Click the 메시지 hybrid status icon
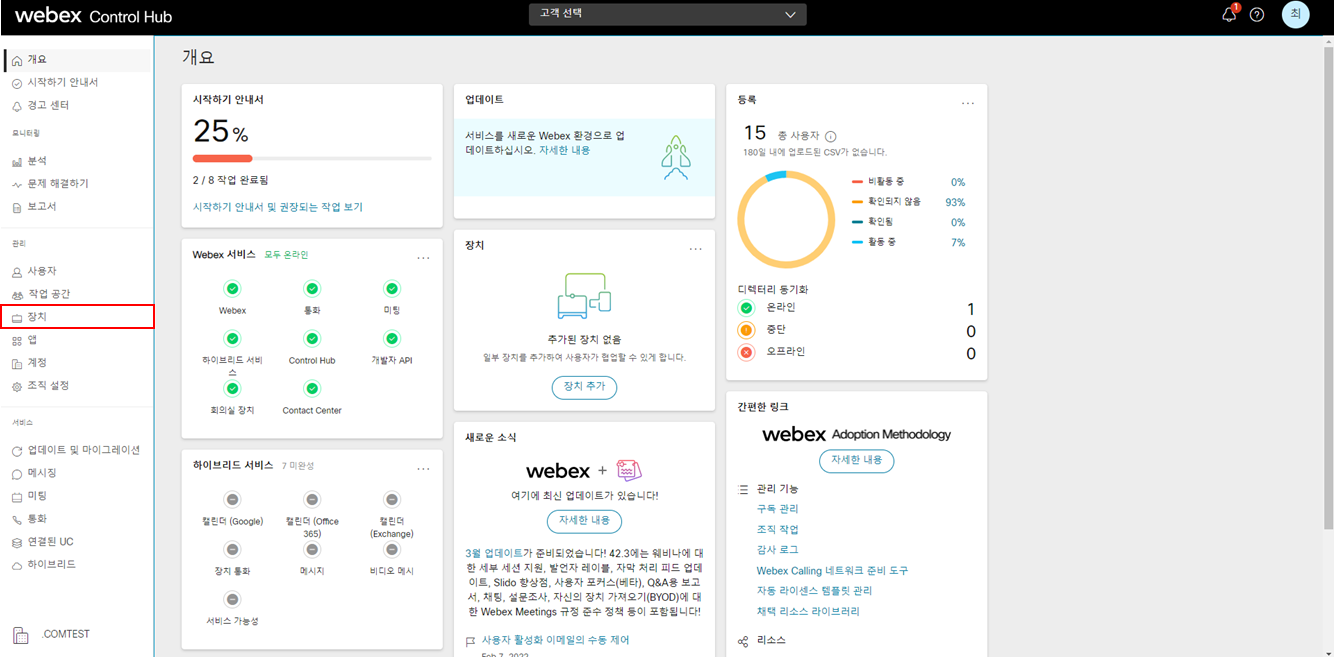Image resolution: width=1334 pixels, height=657 pixels. [312, 549]
